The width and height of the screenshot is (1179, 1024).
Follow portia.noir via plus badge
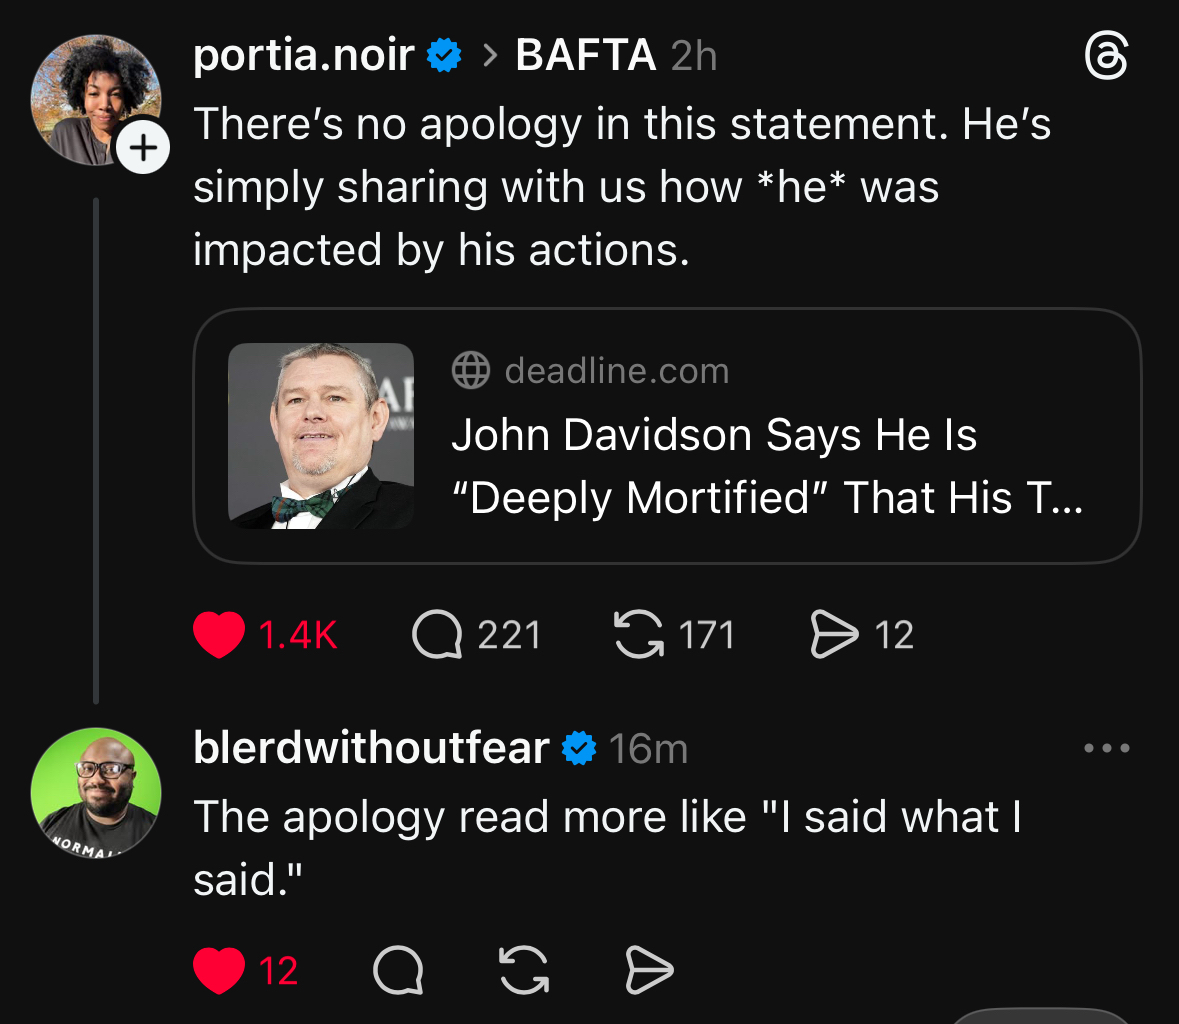143,148
